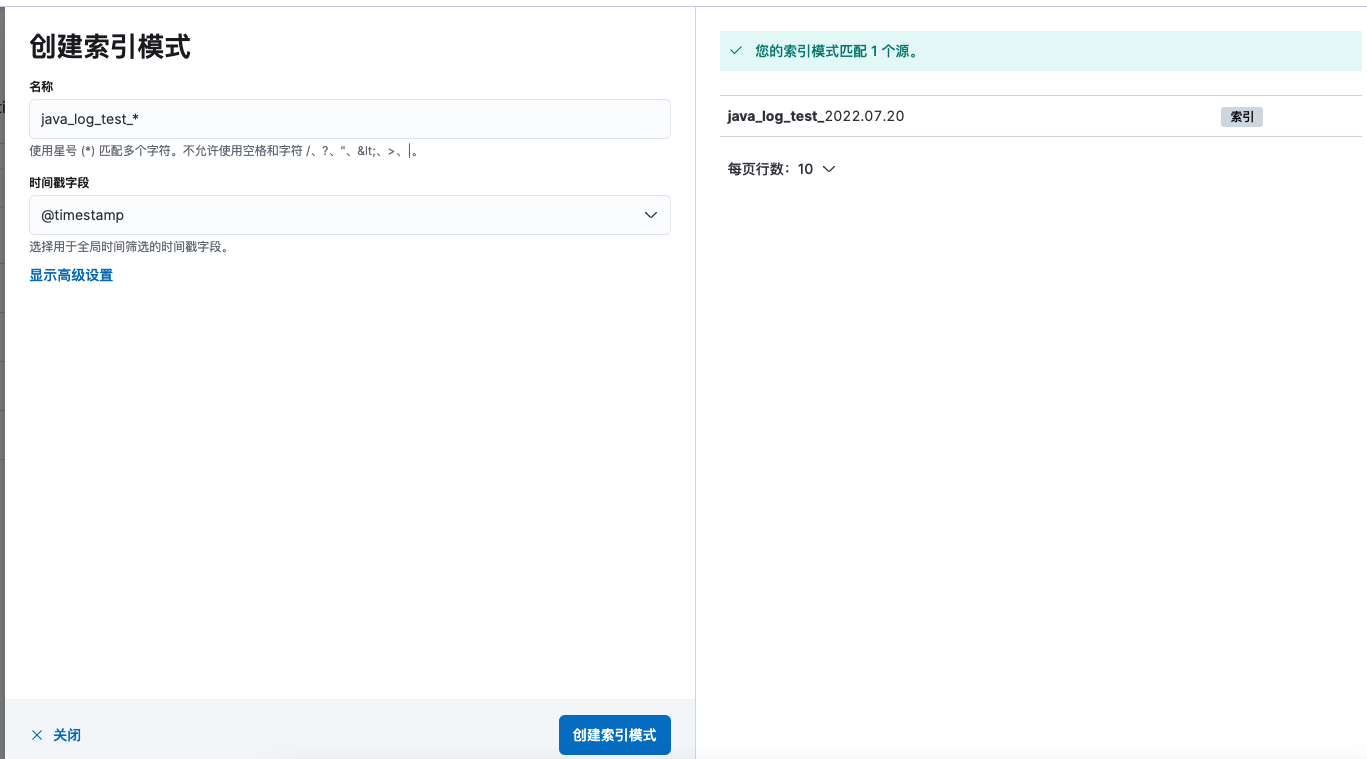
Task: Select the java_log_test_2022.07.20 index row
Action: (x=1041, y=116)
